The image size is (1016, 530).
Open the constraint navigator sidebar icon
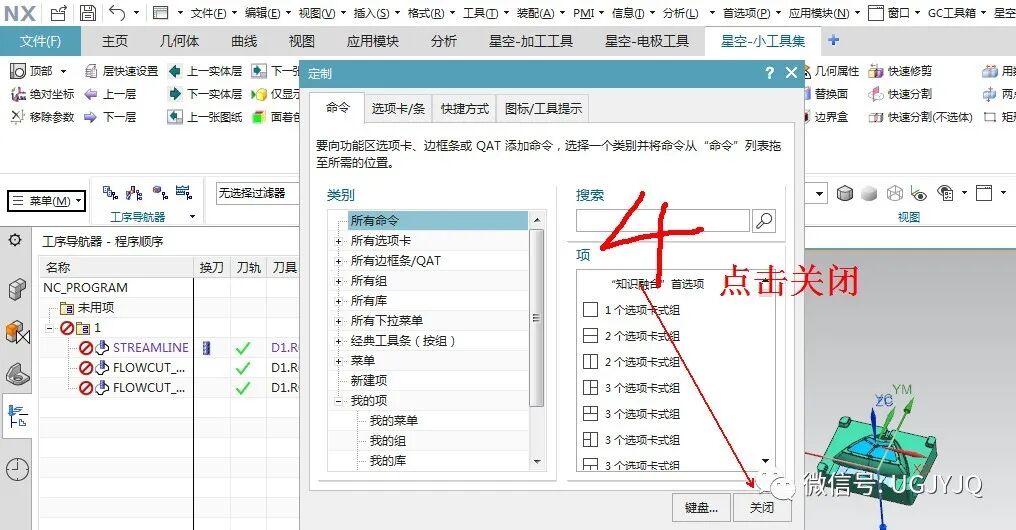17,332
